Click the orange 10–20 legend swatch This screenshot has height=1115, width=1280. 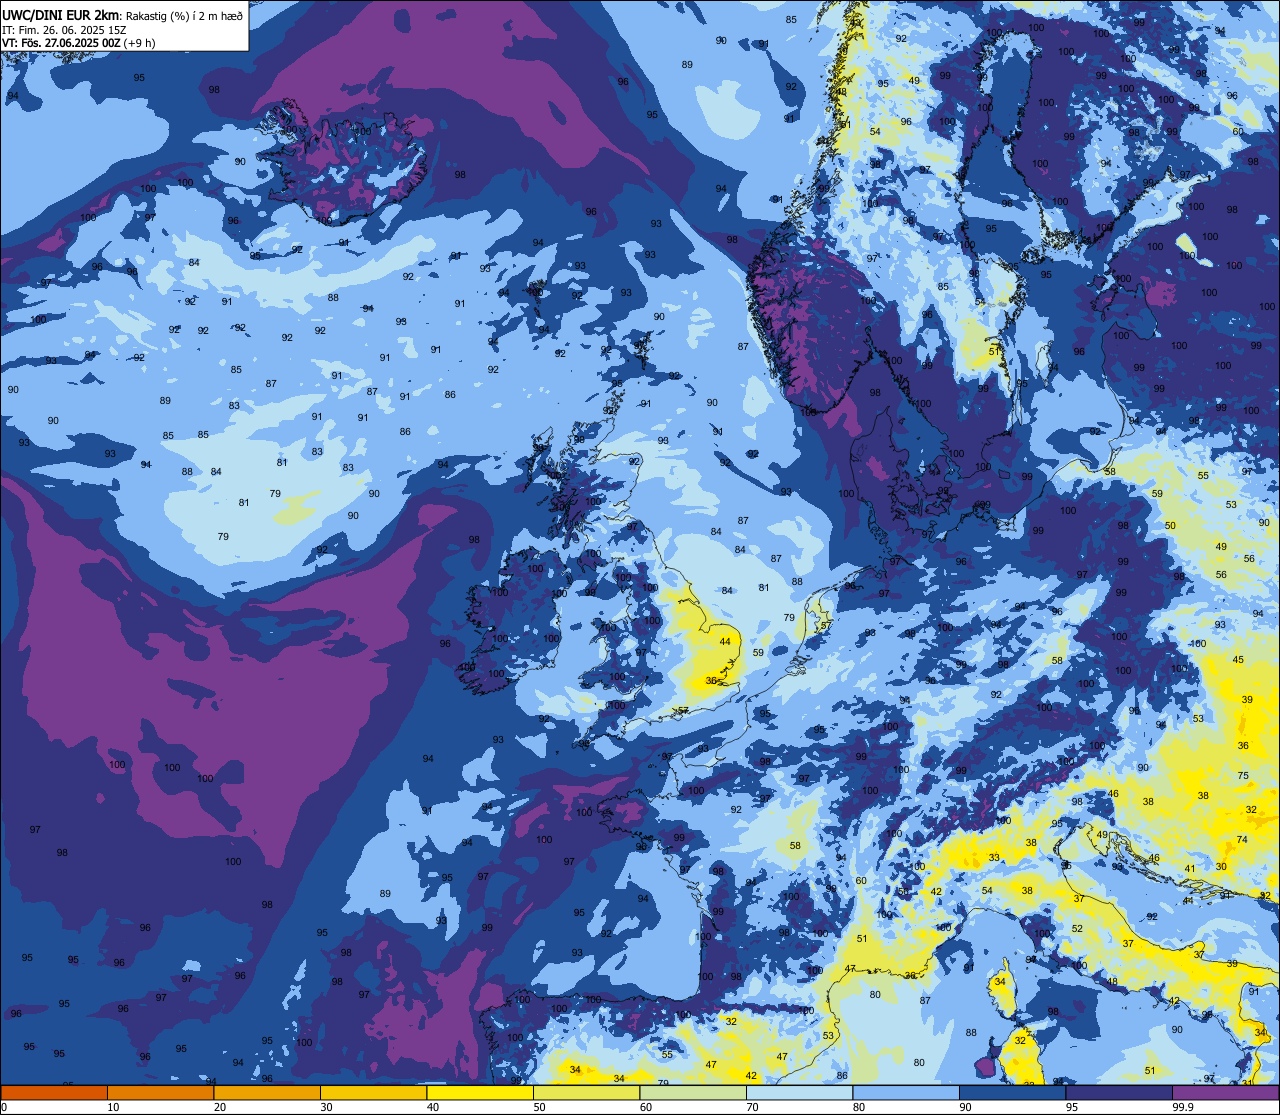click(x=160, y=1093)
